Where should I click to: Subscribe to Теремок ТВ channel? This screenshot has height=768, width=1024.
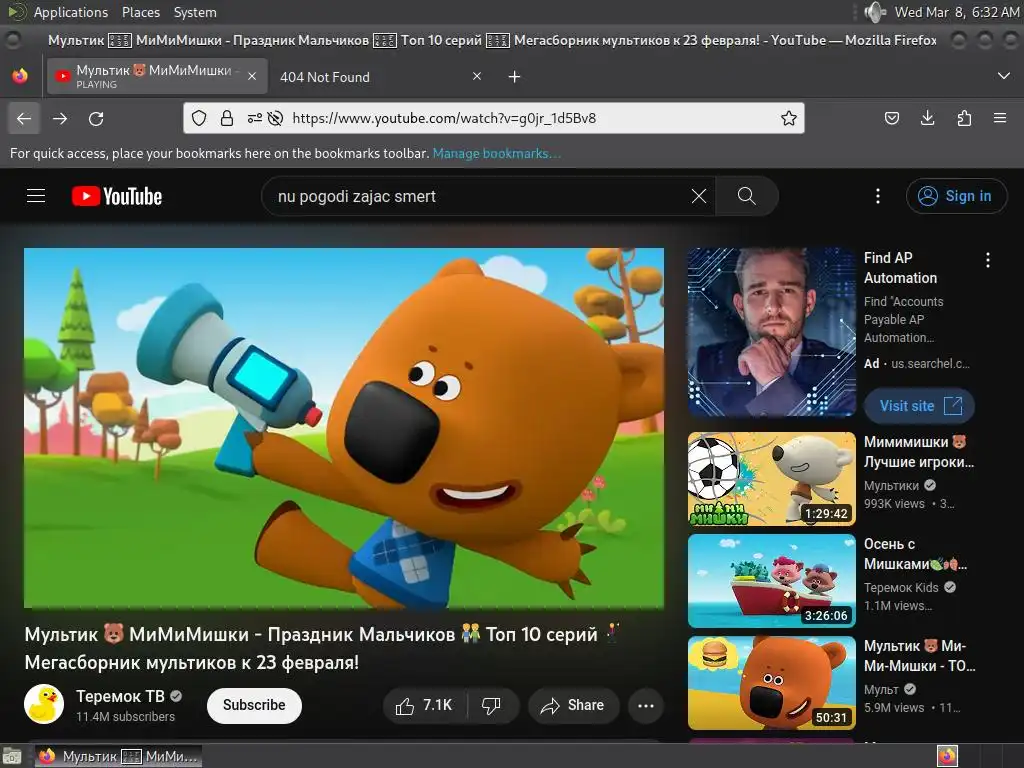(x=254, y=705)
